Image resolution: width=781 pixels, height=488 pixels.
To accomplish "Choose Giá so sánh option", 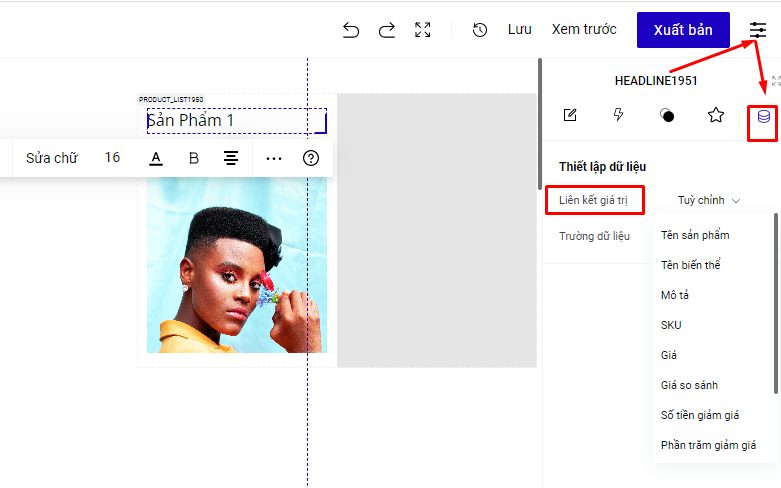I will coord(689,385).
